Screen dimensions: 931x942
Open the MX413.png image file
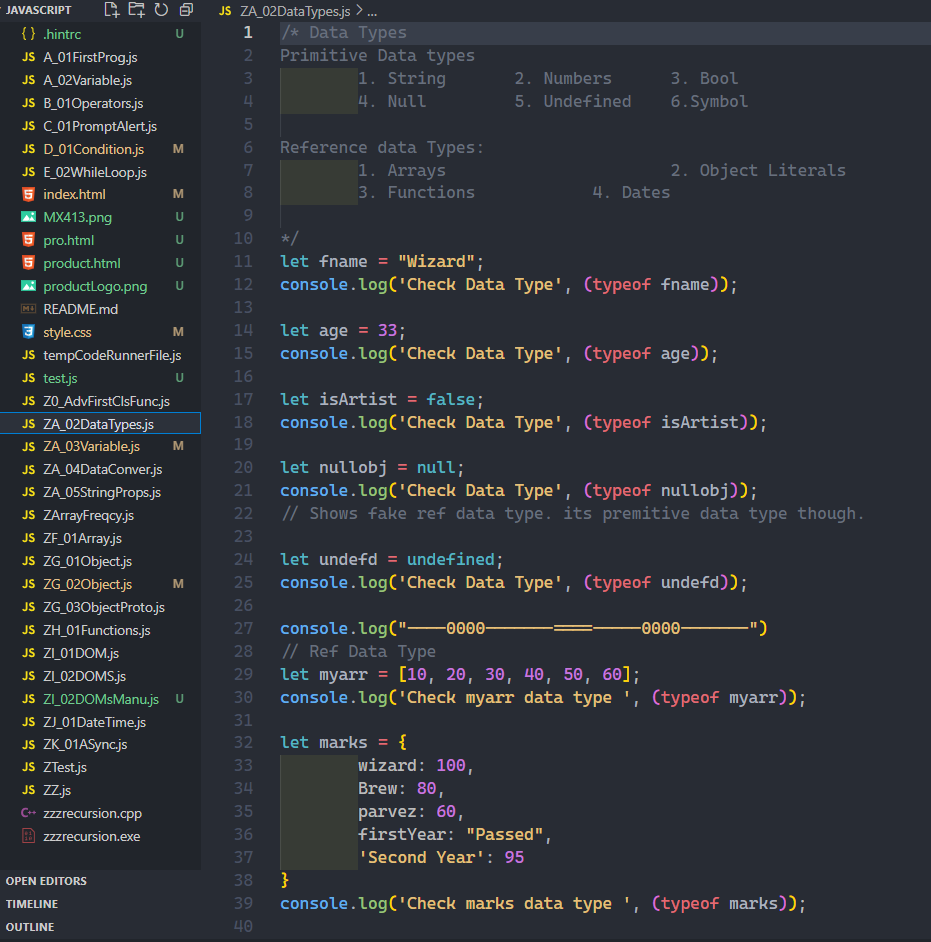(76, 217)
